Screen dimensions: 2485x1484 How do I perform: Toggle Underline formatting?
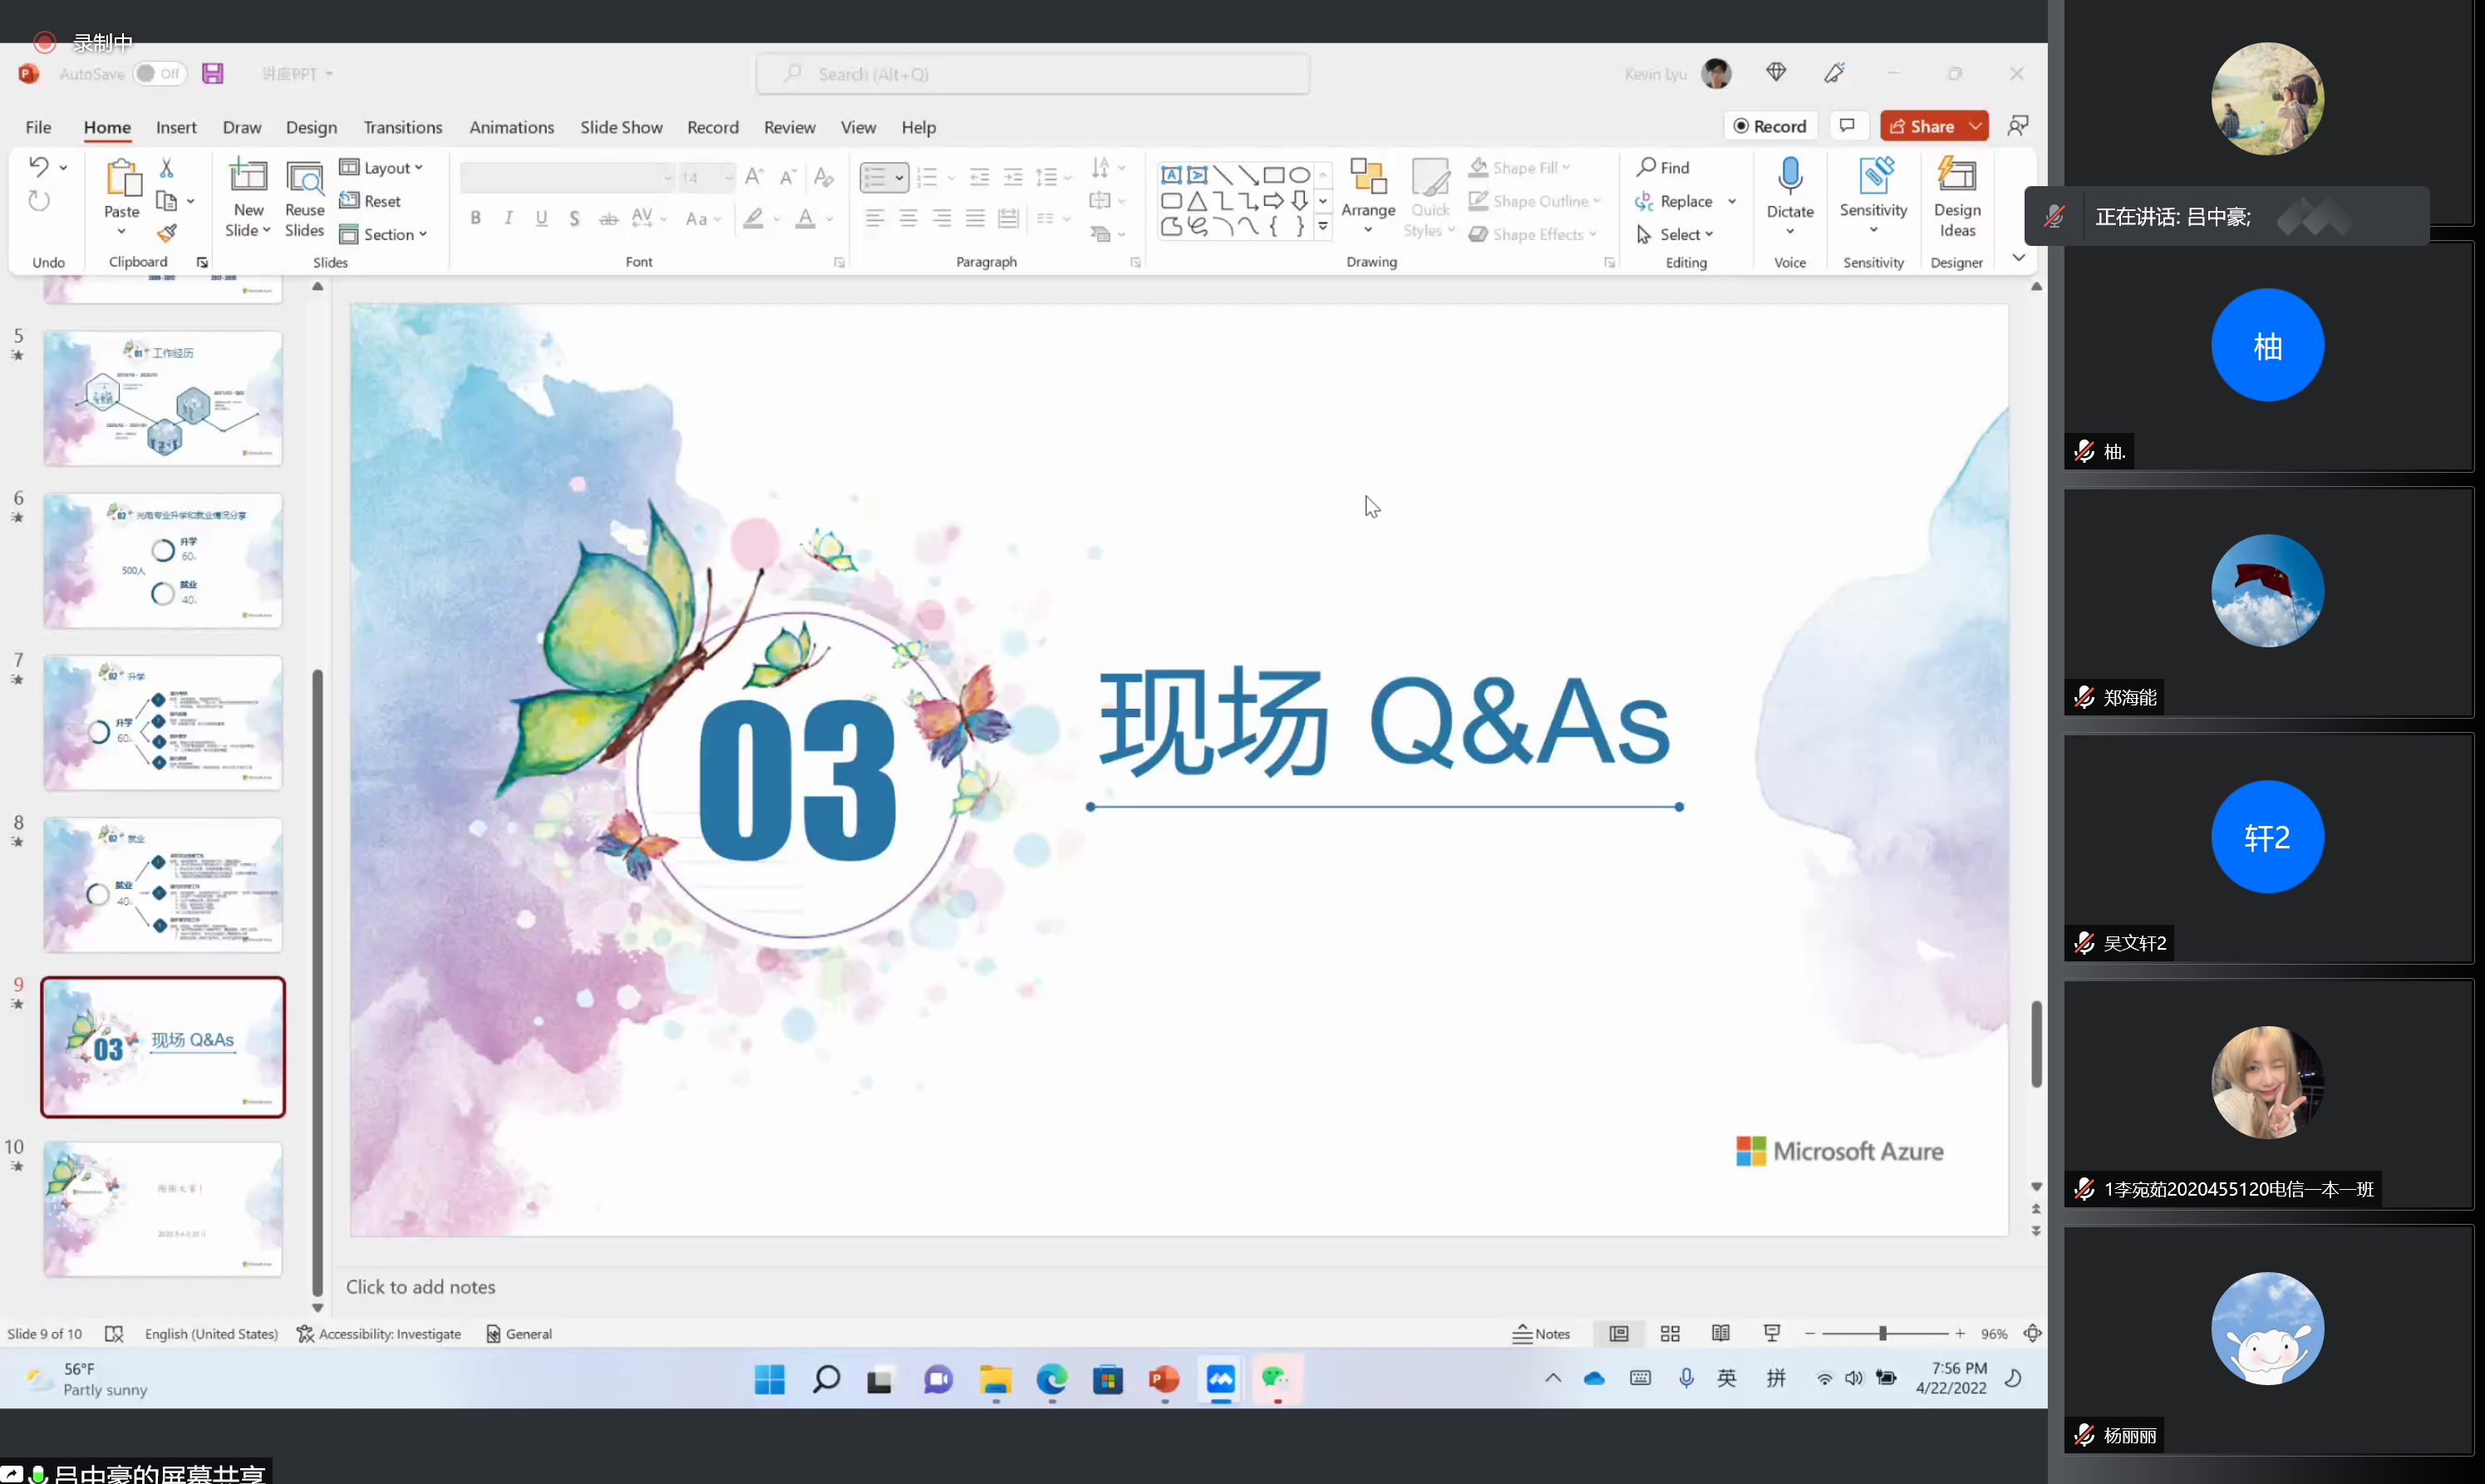pyautogui.click(x=542, y=218)
